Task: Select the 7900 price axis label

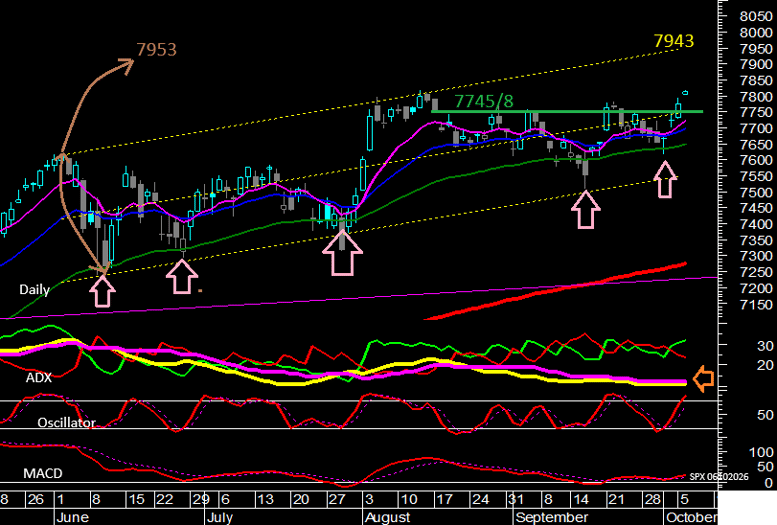Action: click(x=756, y=64)
